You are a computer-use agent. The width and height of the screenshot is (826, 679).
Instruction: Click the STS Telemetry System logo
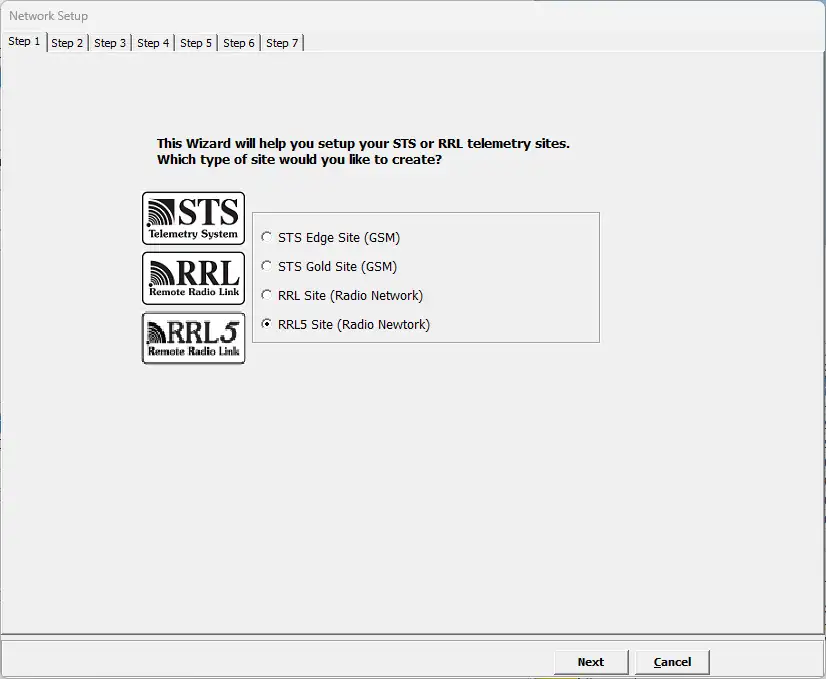point(193,218)
